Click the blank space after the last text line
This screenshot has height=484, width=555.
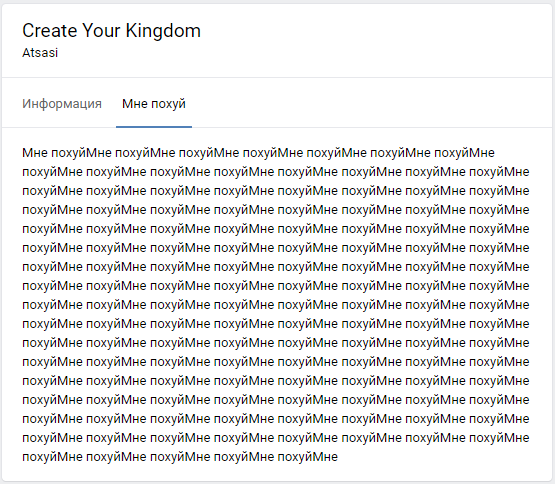tap(442, 457)
